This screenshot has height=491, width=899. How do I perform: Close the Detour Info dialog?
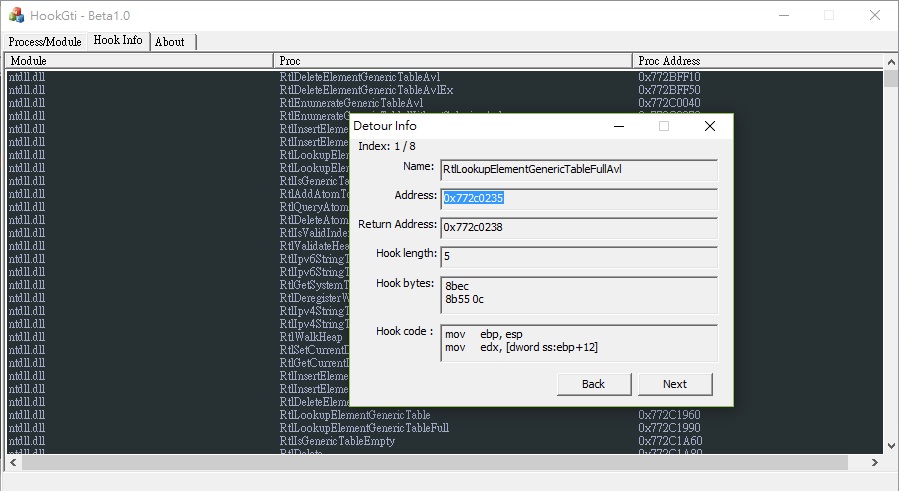pos(709,127)
